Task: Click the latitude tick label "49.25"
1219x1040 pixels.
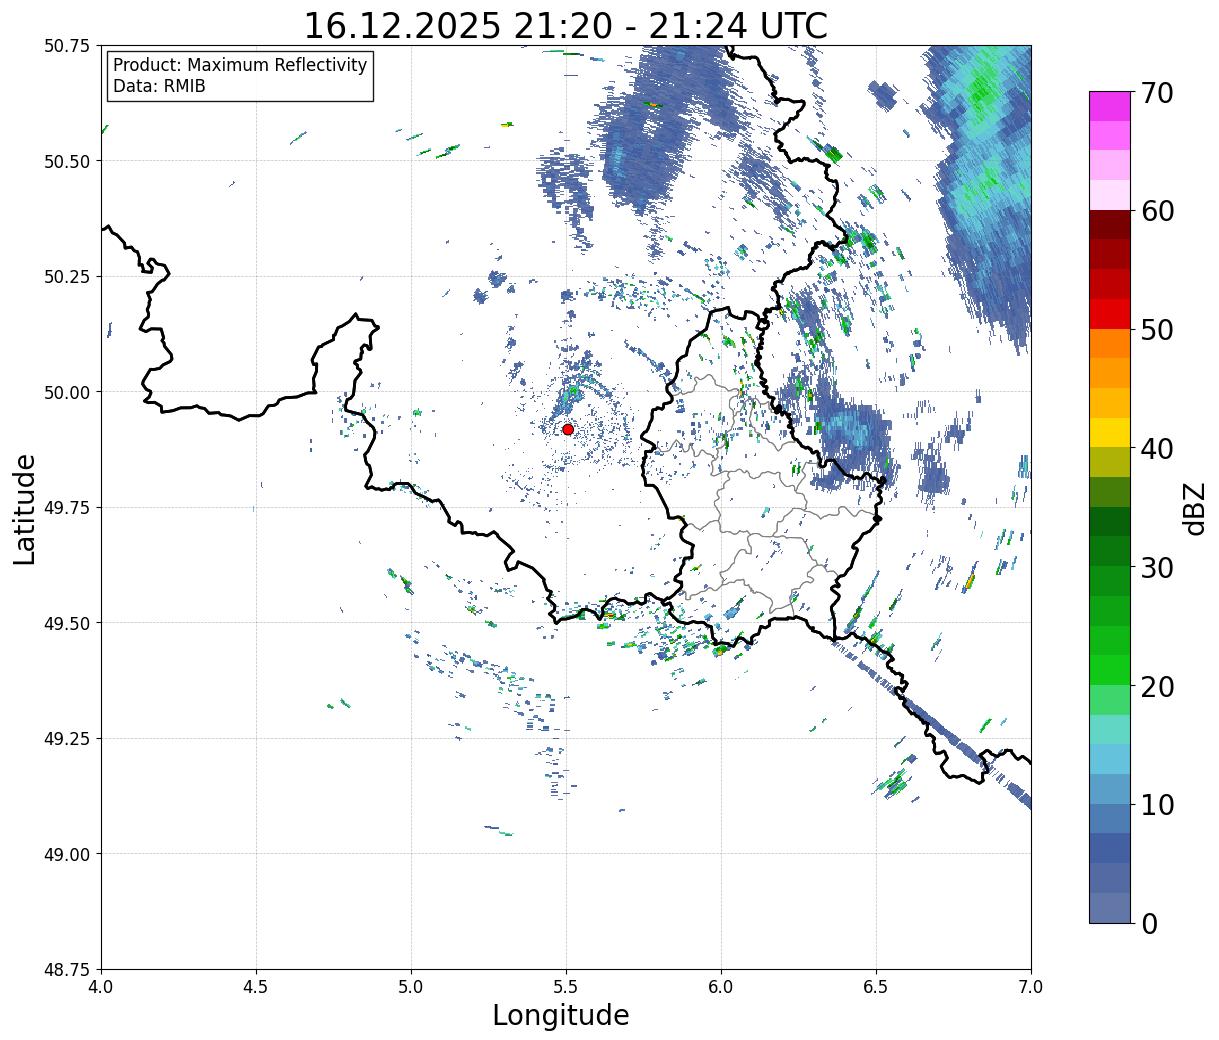Action: pyautogui.click(x=67, y=739)
